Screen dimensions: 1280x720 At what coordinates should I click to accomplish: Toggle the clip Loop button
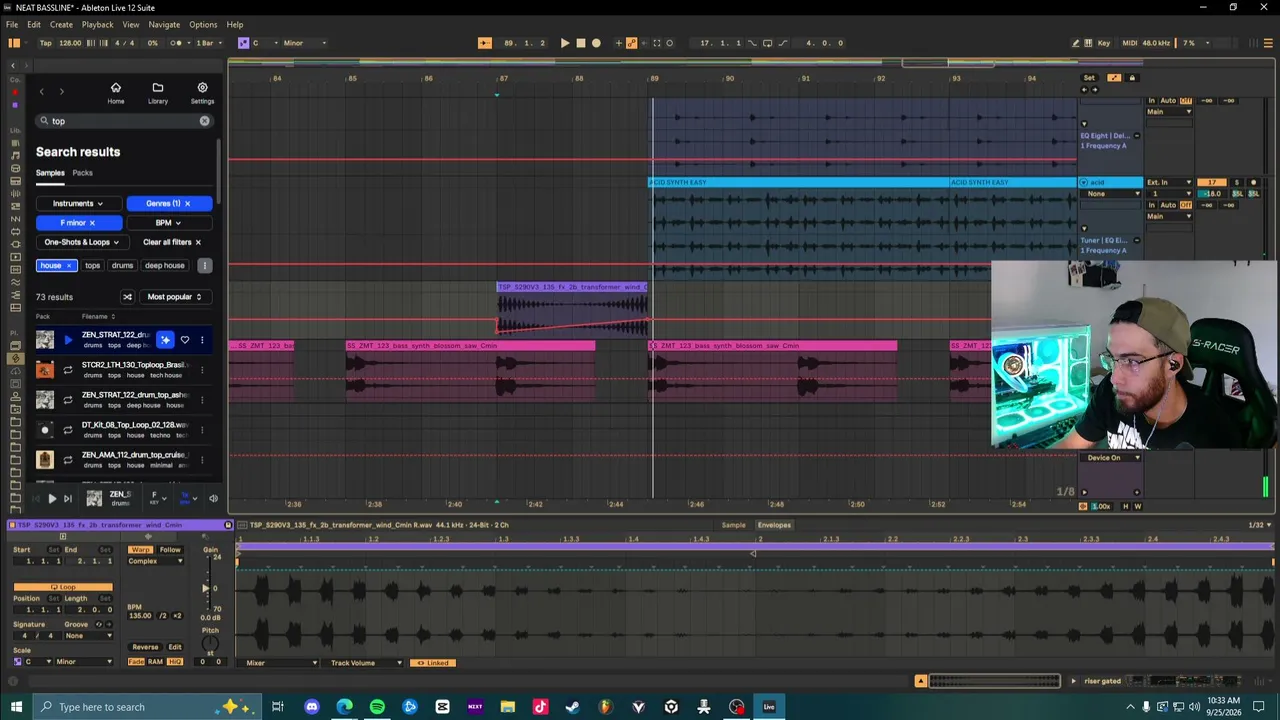[63, 587]
